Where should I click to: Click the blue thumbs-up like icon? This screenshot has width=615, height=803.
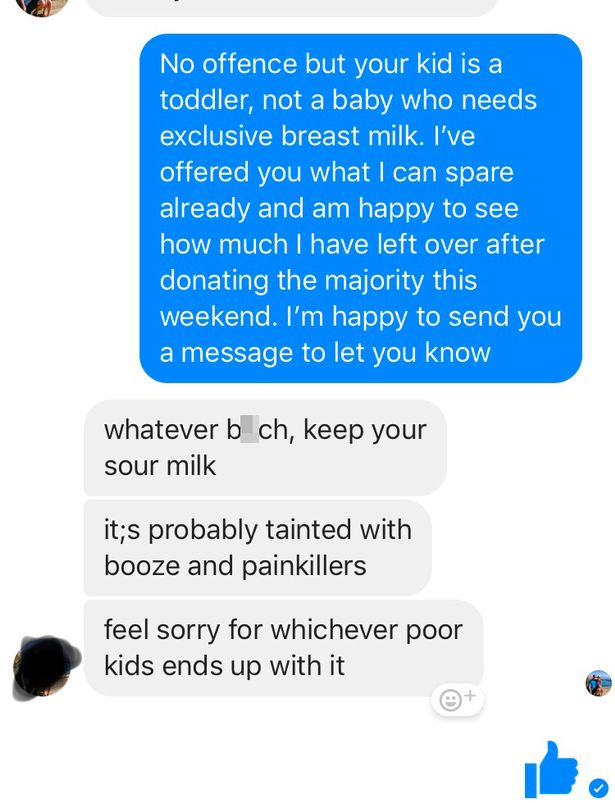(x=551, y=768)
